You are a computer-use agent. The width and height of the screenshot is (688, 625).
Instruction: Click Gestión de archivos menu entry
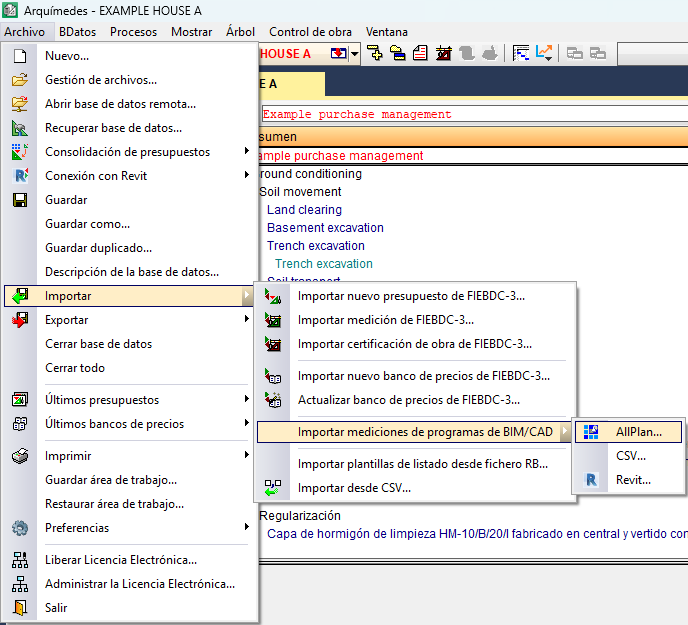[x=101, y=80]
